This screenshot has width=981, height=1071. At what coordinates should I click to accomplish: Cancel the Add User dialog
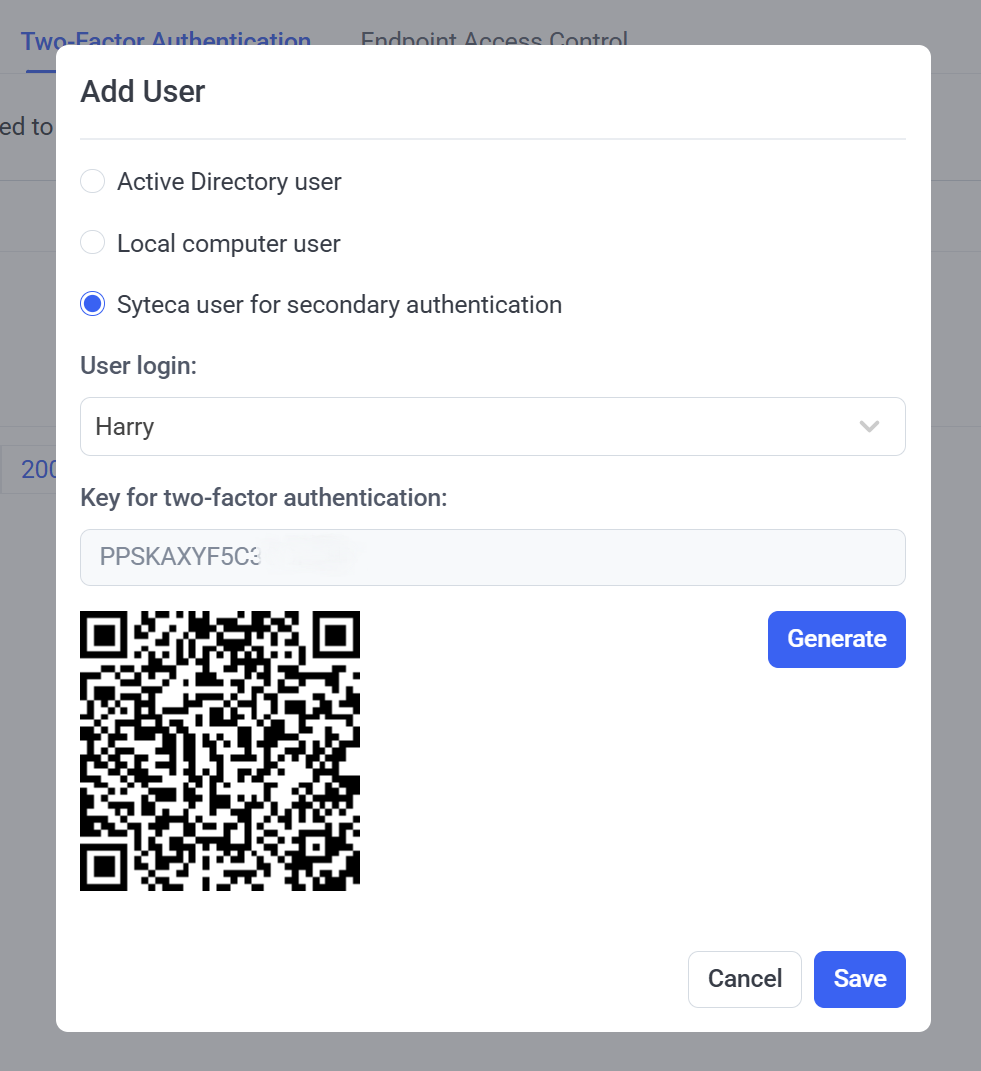click(745, 979)
